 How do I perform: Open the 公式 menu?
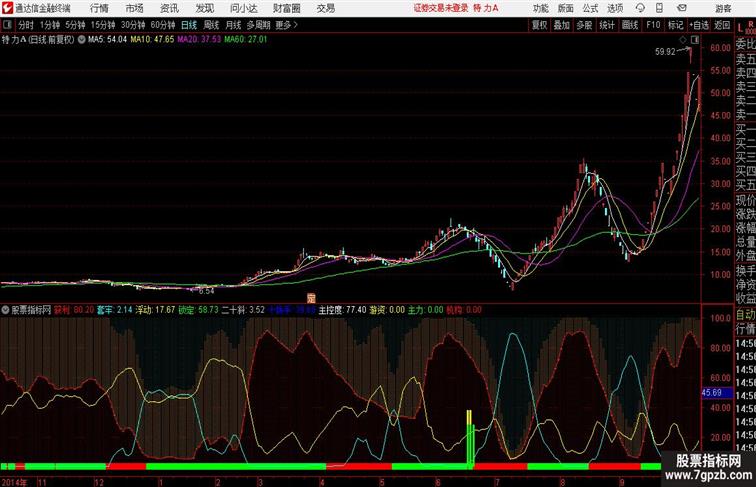tap(590, 8)
